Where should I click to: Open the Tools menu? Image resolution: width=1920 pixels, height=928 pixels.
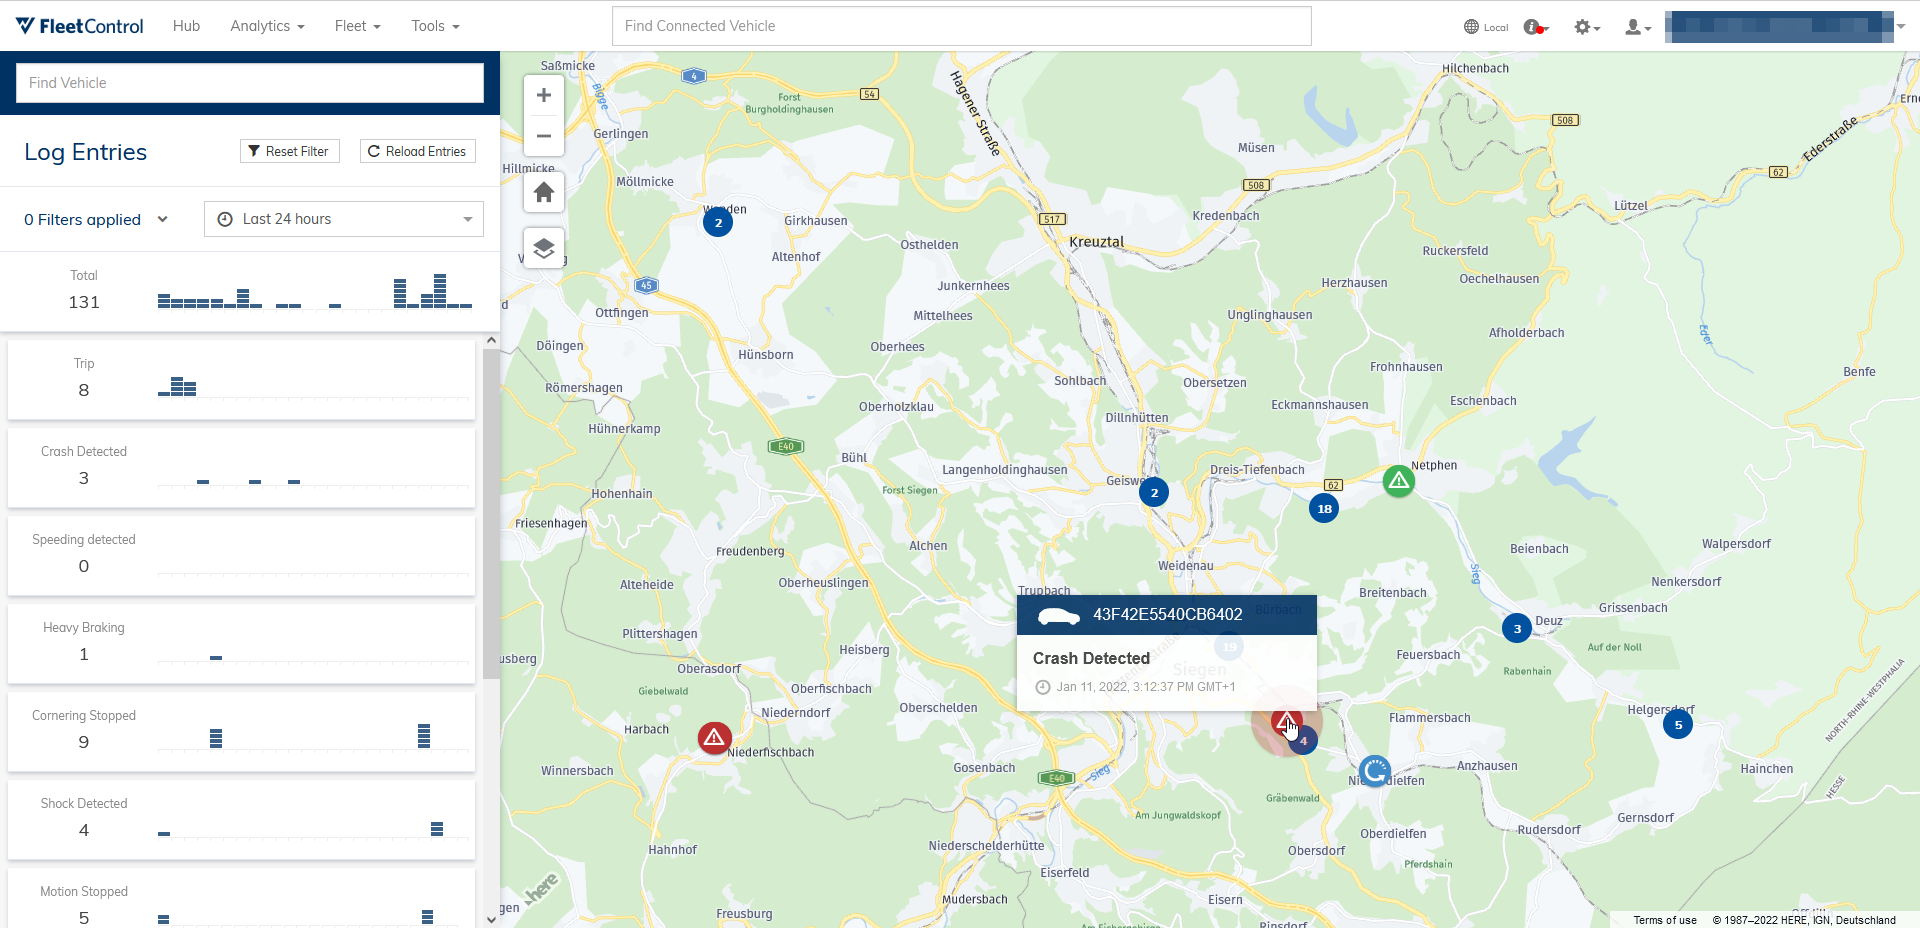(x=435, y=26)
